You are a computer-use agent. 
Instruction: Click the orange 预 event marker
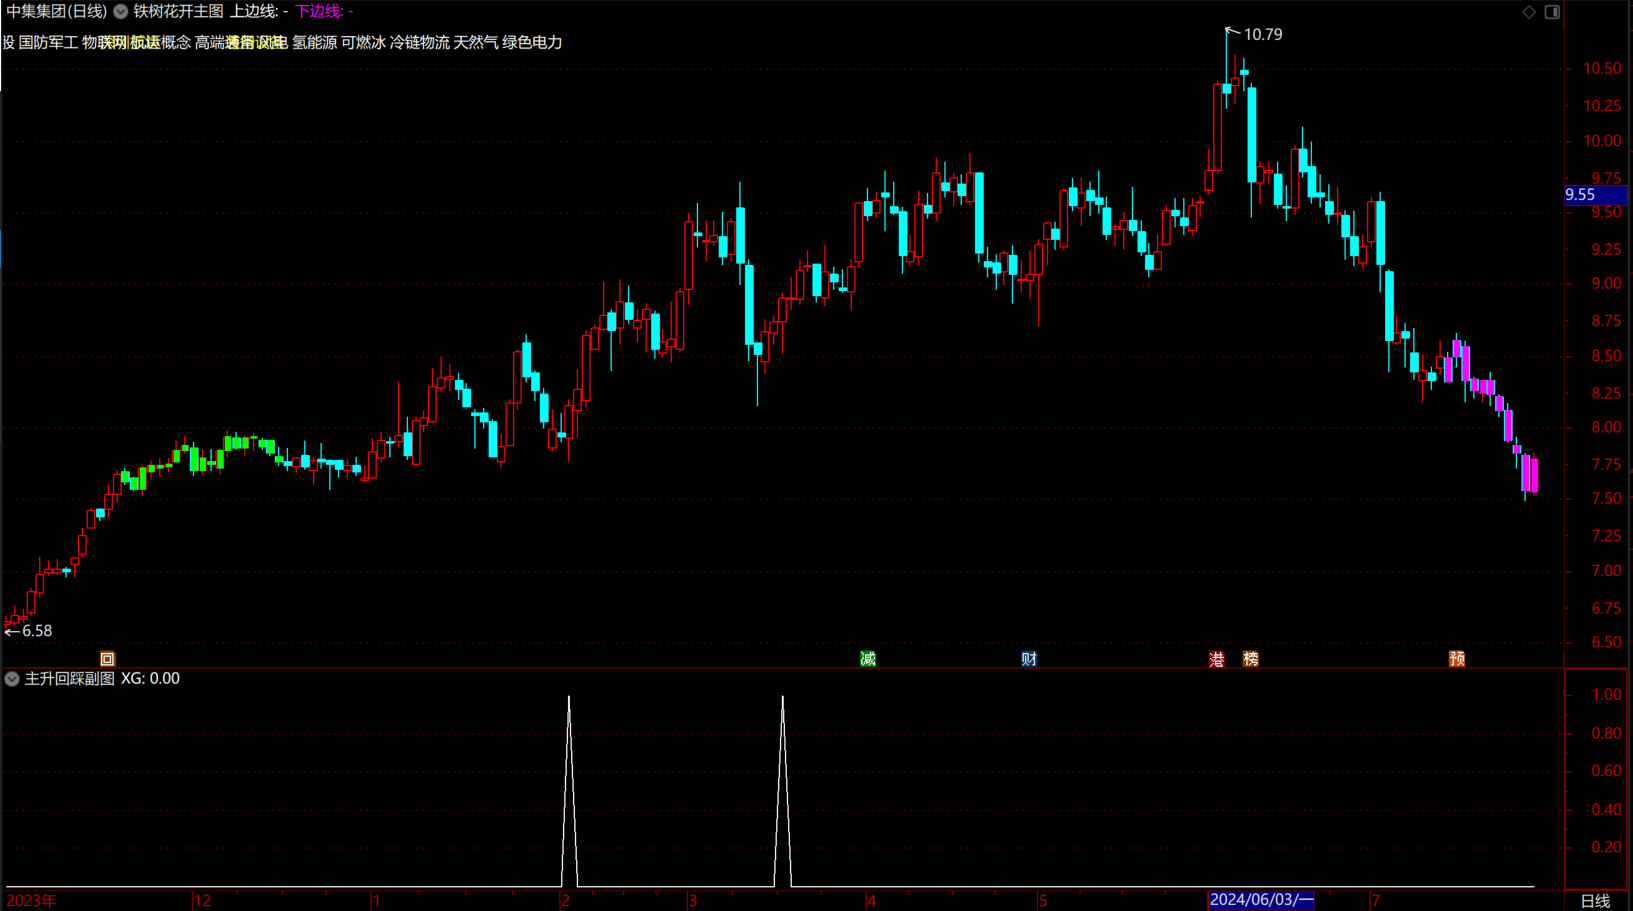point(1457,659)
